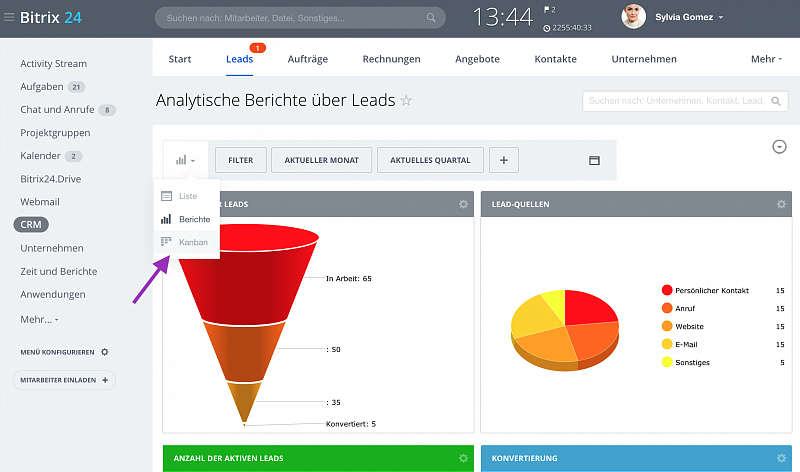Switch to the Rechnungen tab
Image resolution: width=800 pixels, height=472 pixels.
pos(391,59)
